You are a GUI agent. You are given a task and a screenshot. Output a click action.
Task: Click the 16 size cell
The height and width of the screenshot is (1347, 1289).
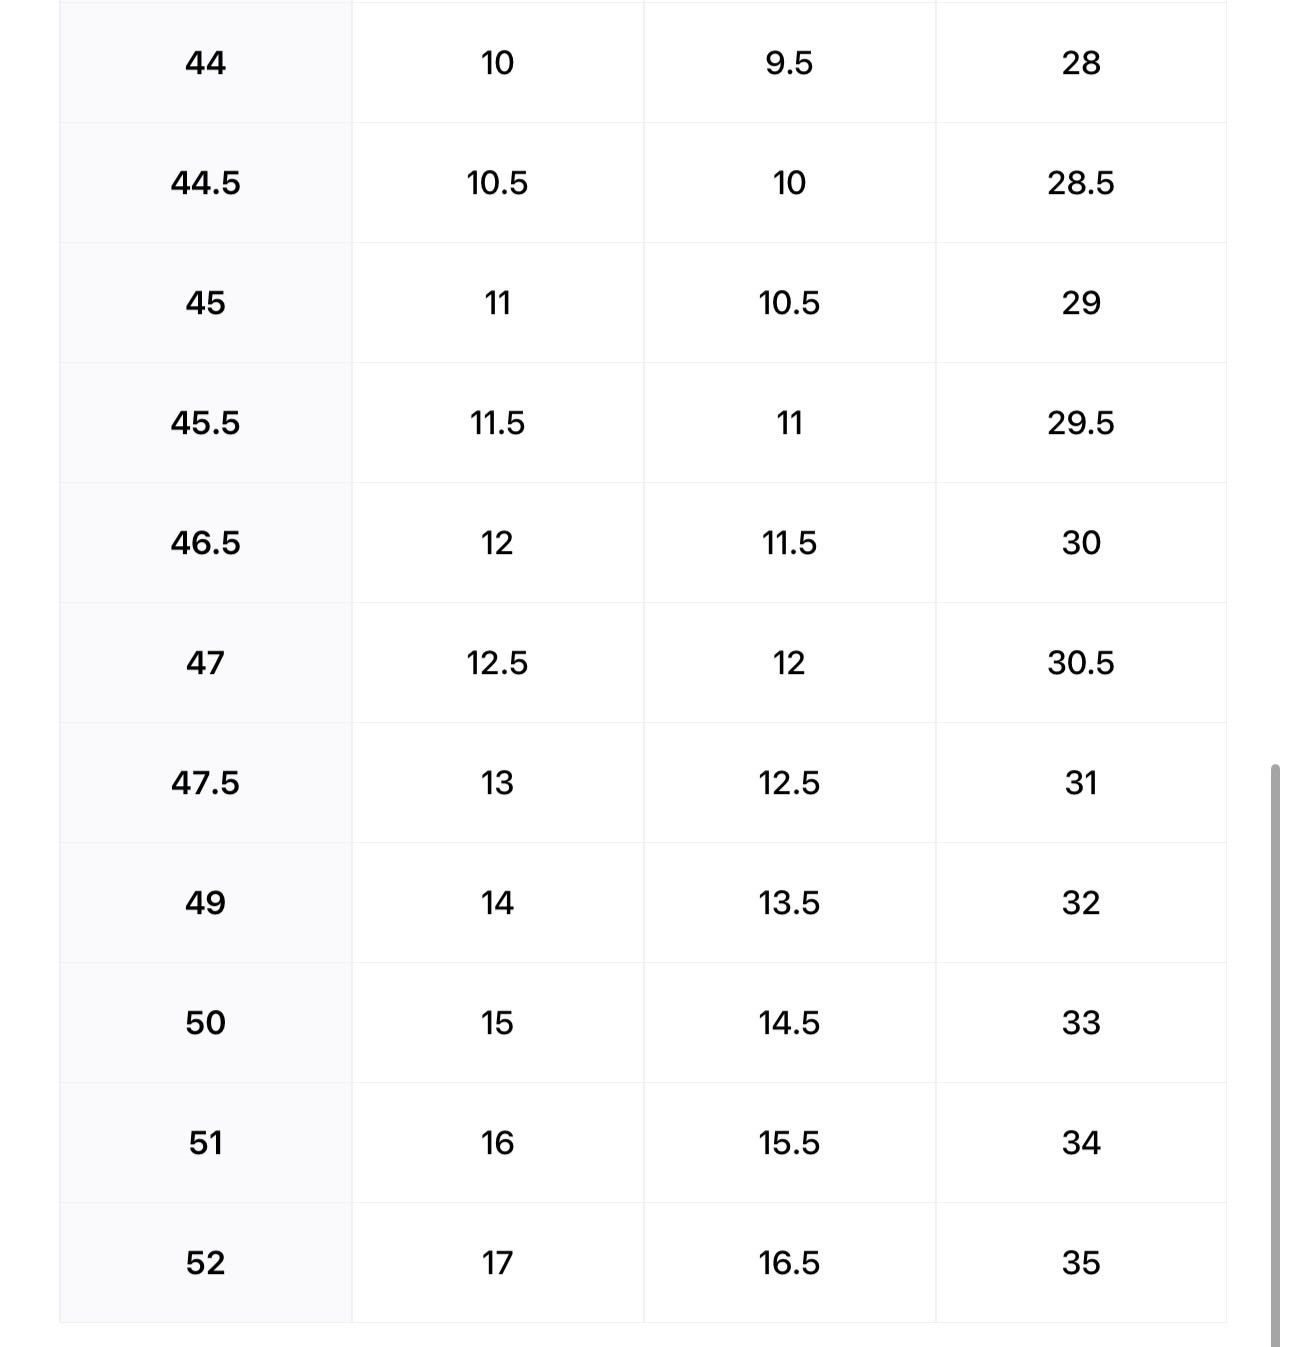click(x=497, y=1143)
